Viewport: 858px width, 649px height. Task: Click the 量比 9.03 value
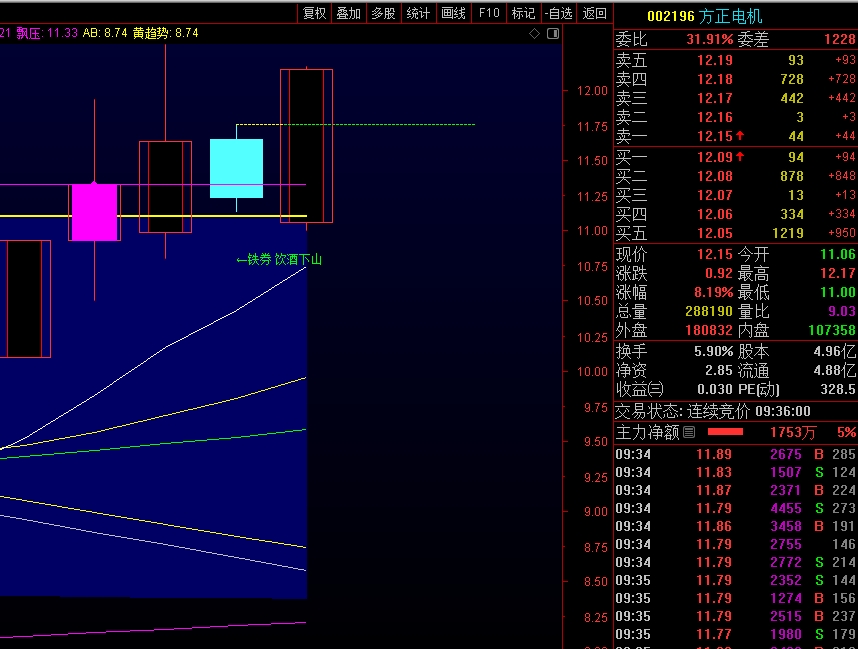click(x=842, y=311)
